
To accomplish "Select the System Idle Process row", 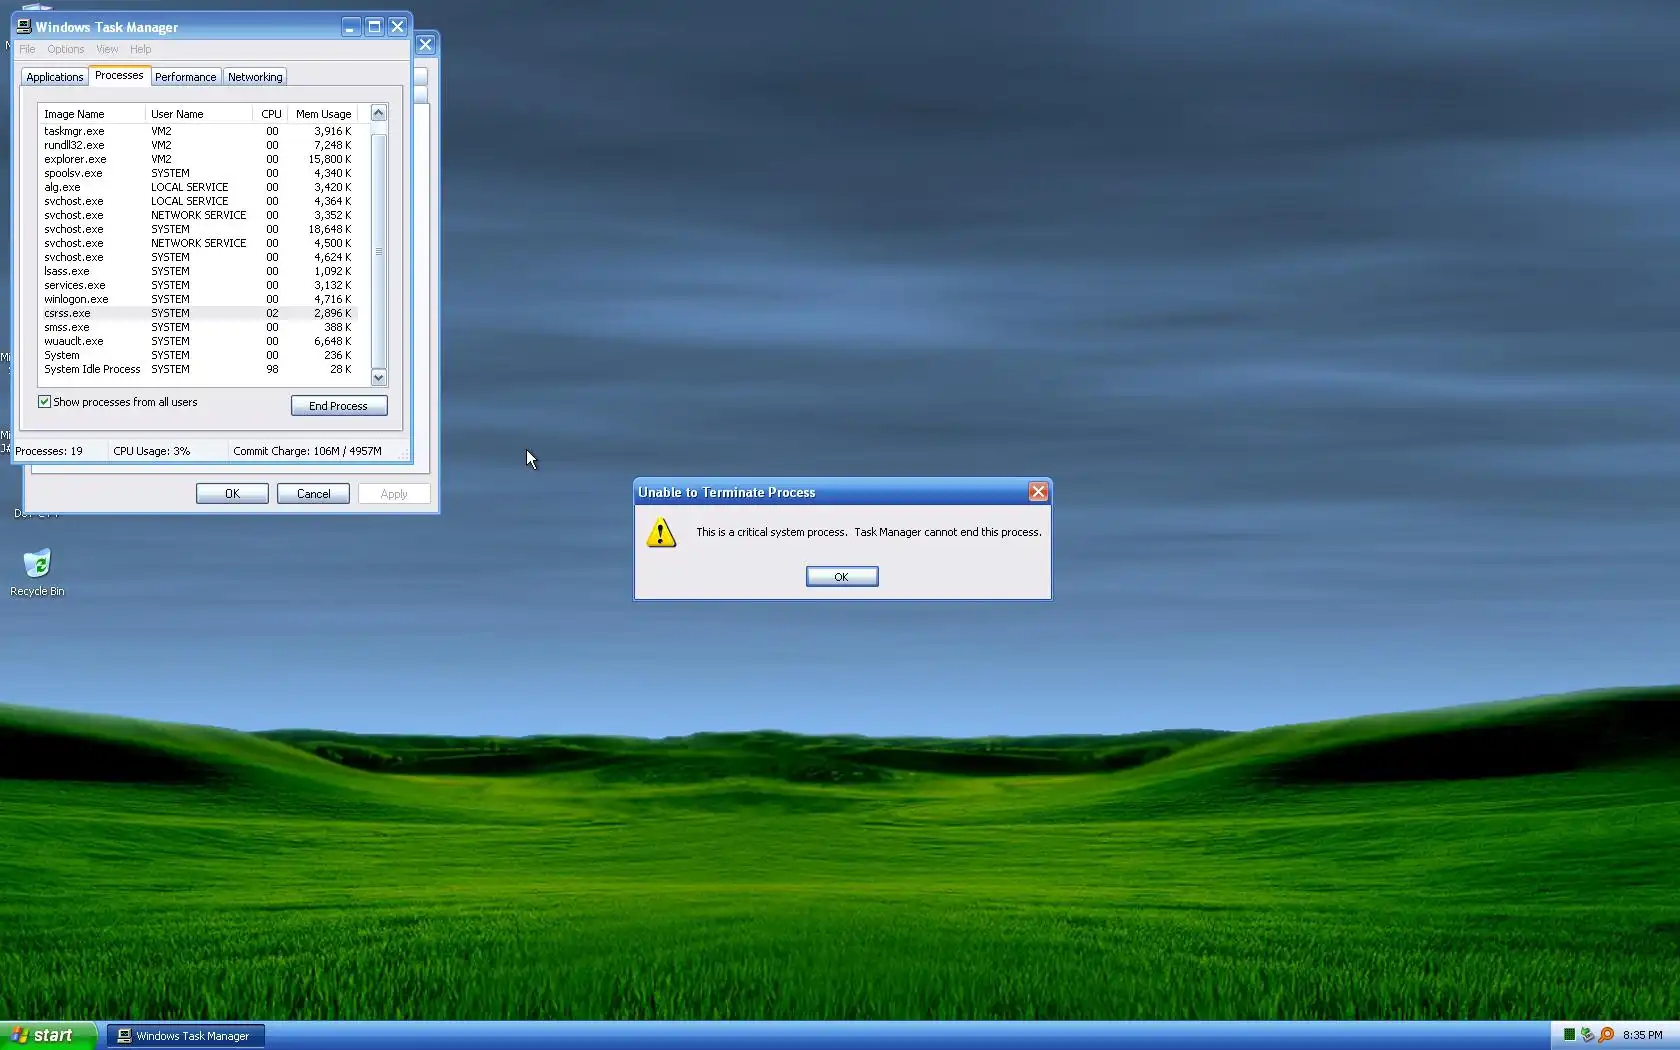I will tap(198, 369).
